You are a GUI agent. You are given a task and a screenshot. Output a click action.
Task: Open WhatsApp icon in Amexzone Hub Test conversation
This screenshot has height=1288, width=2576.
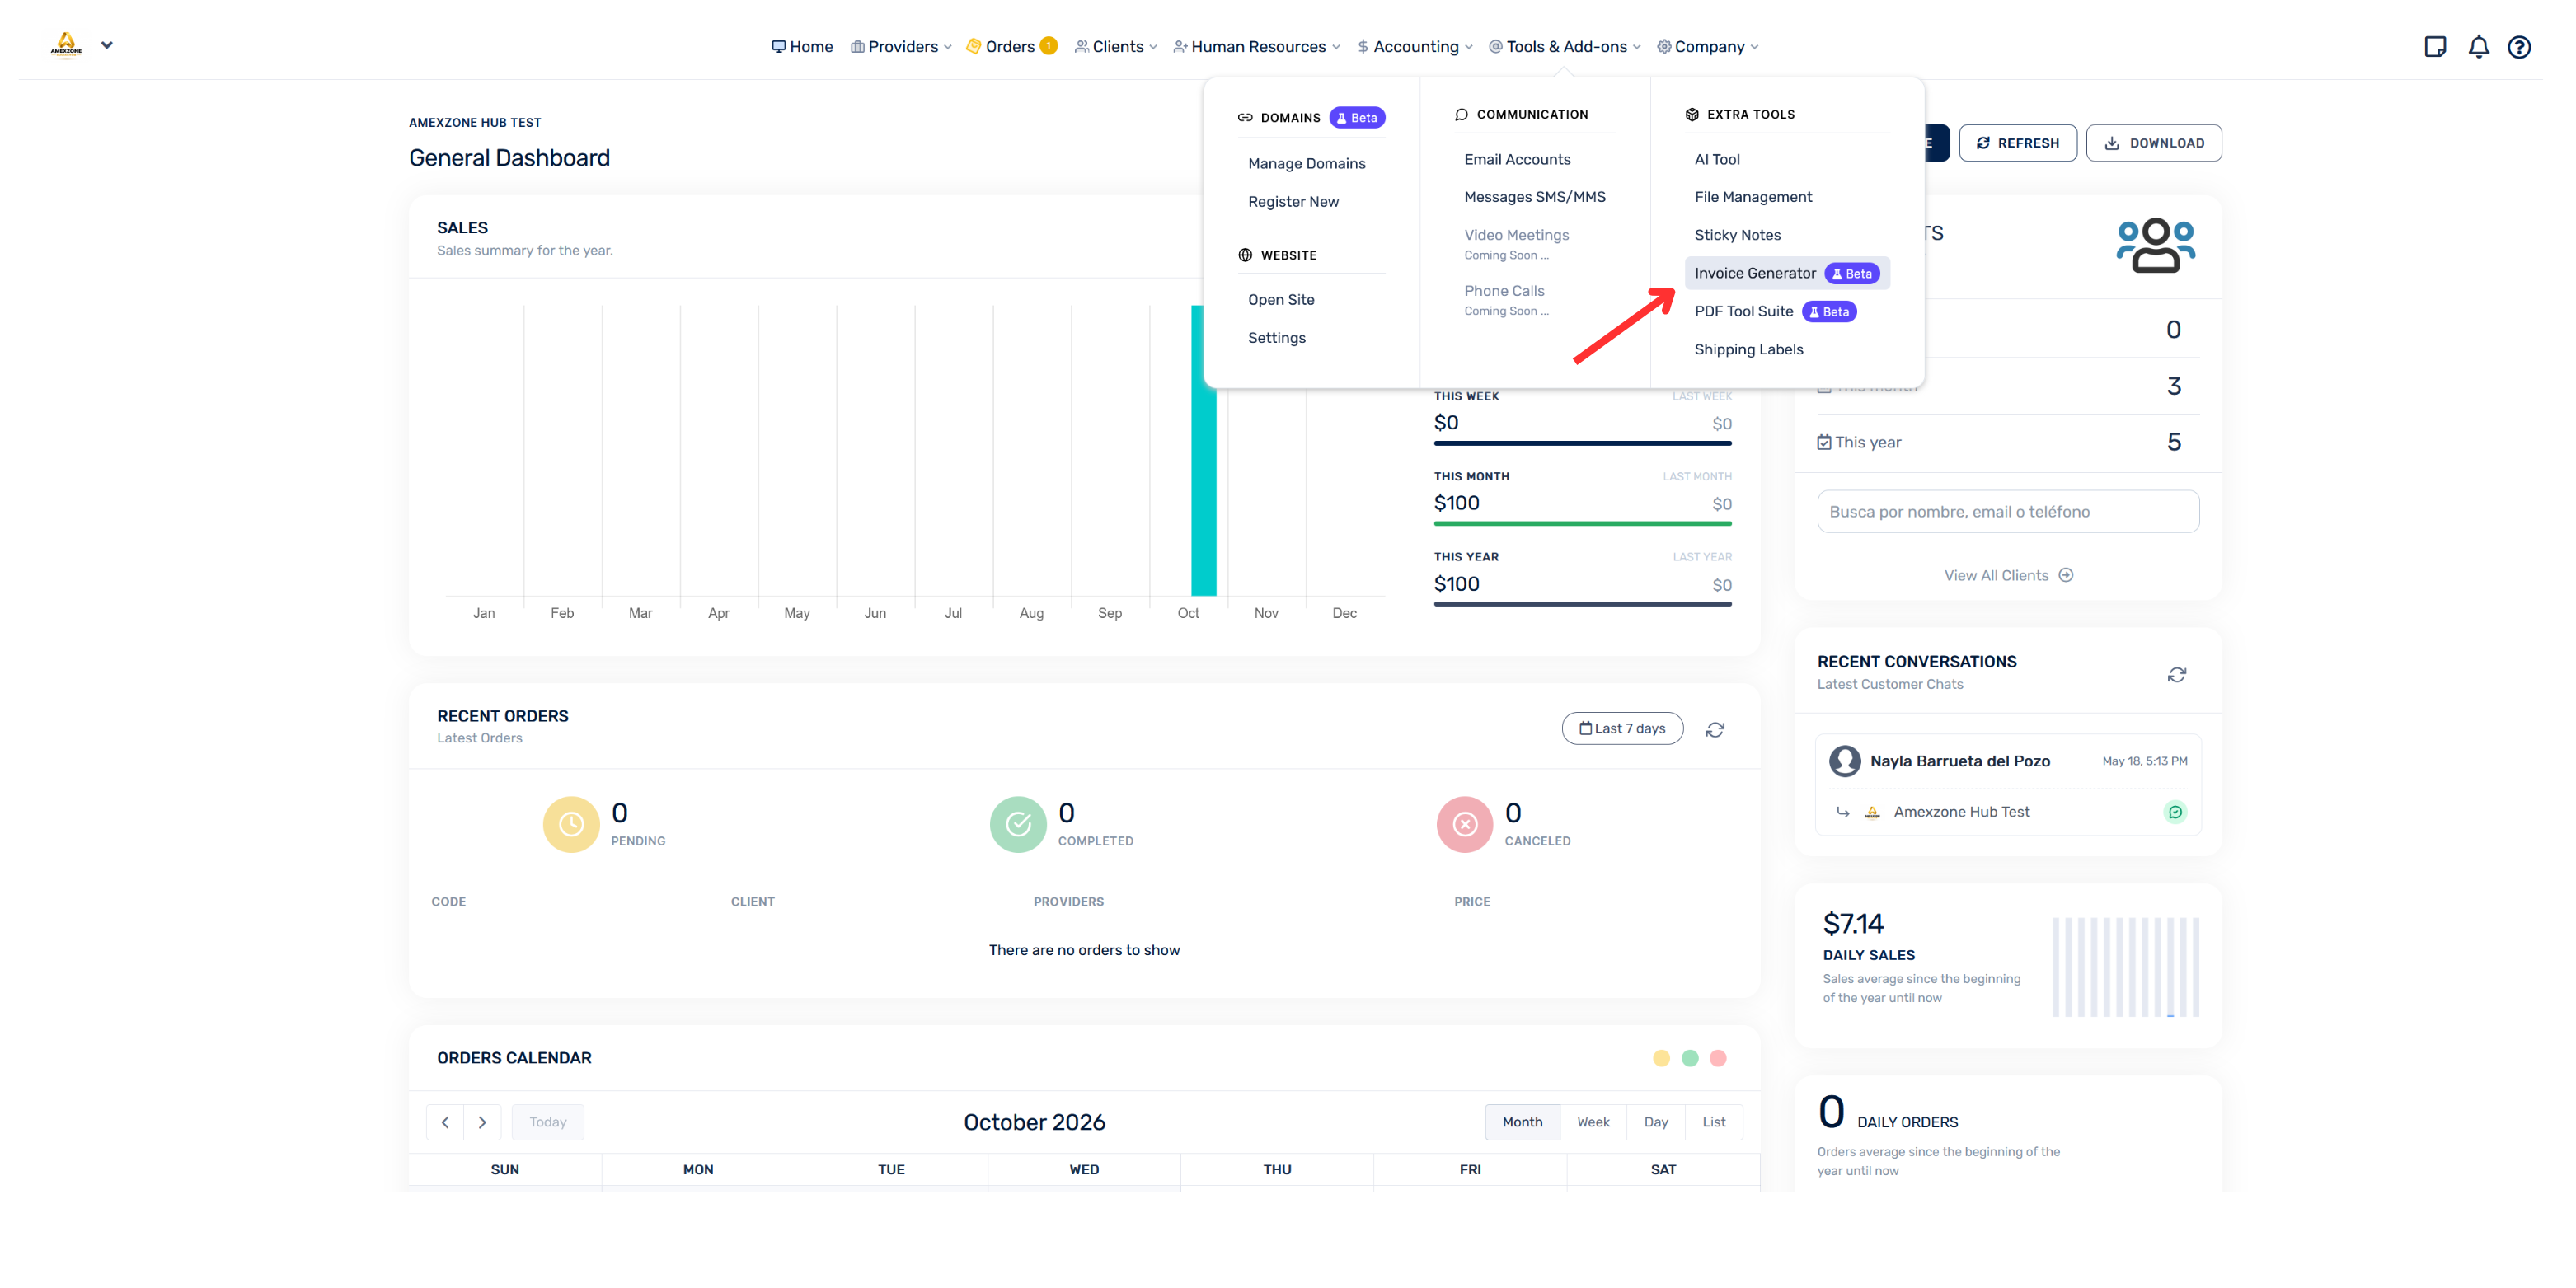(2175, 812)
